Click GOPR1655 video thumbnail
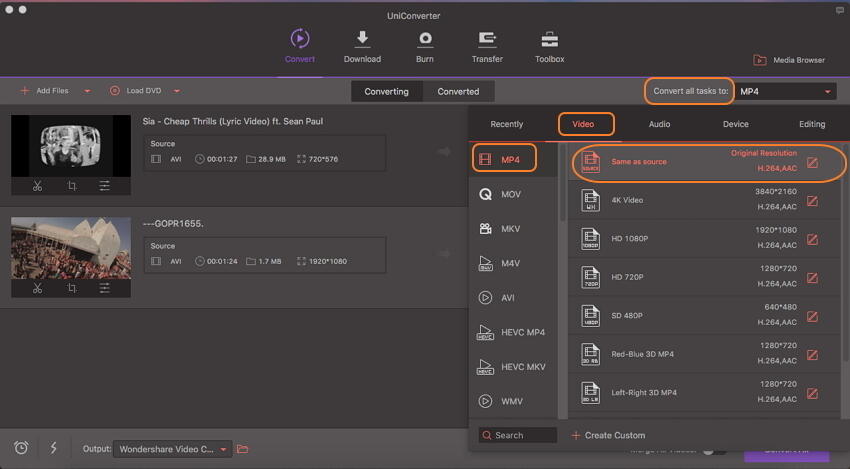The width and height of the screenshot is (850, 469). click(71, 248)
